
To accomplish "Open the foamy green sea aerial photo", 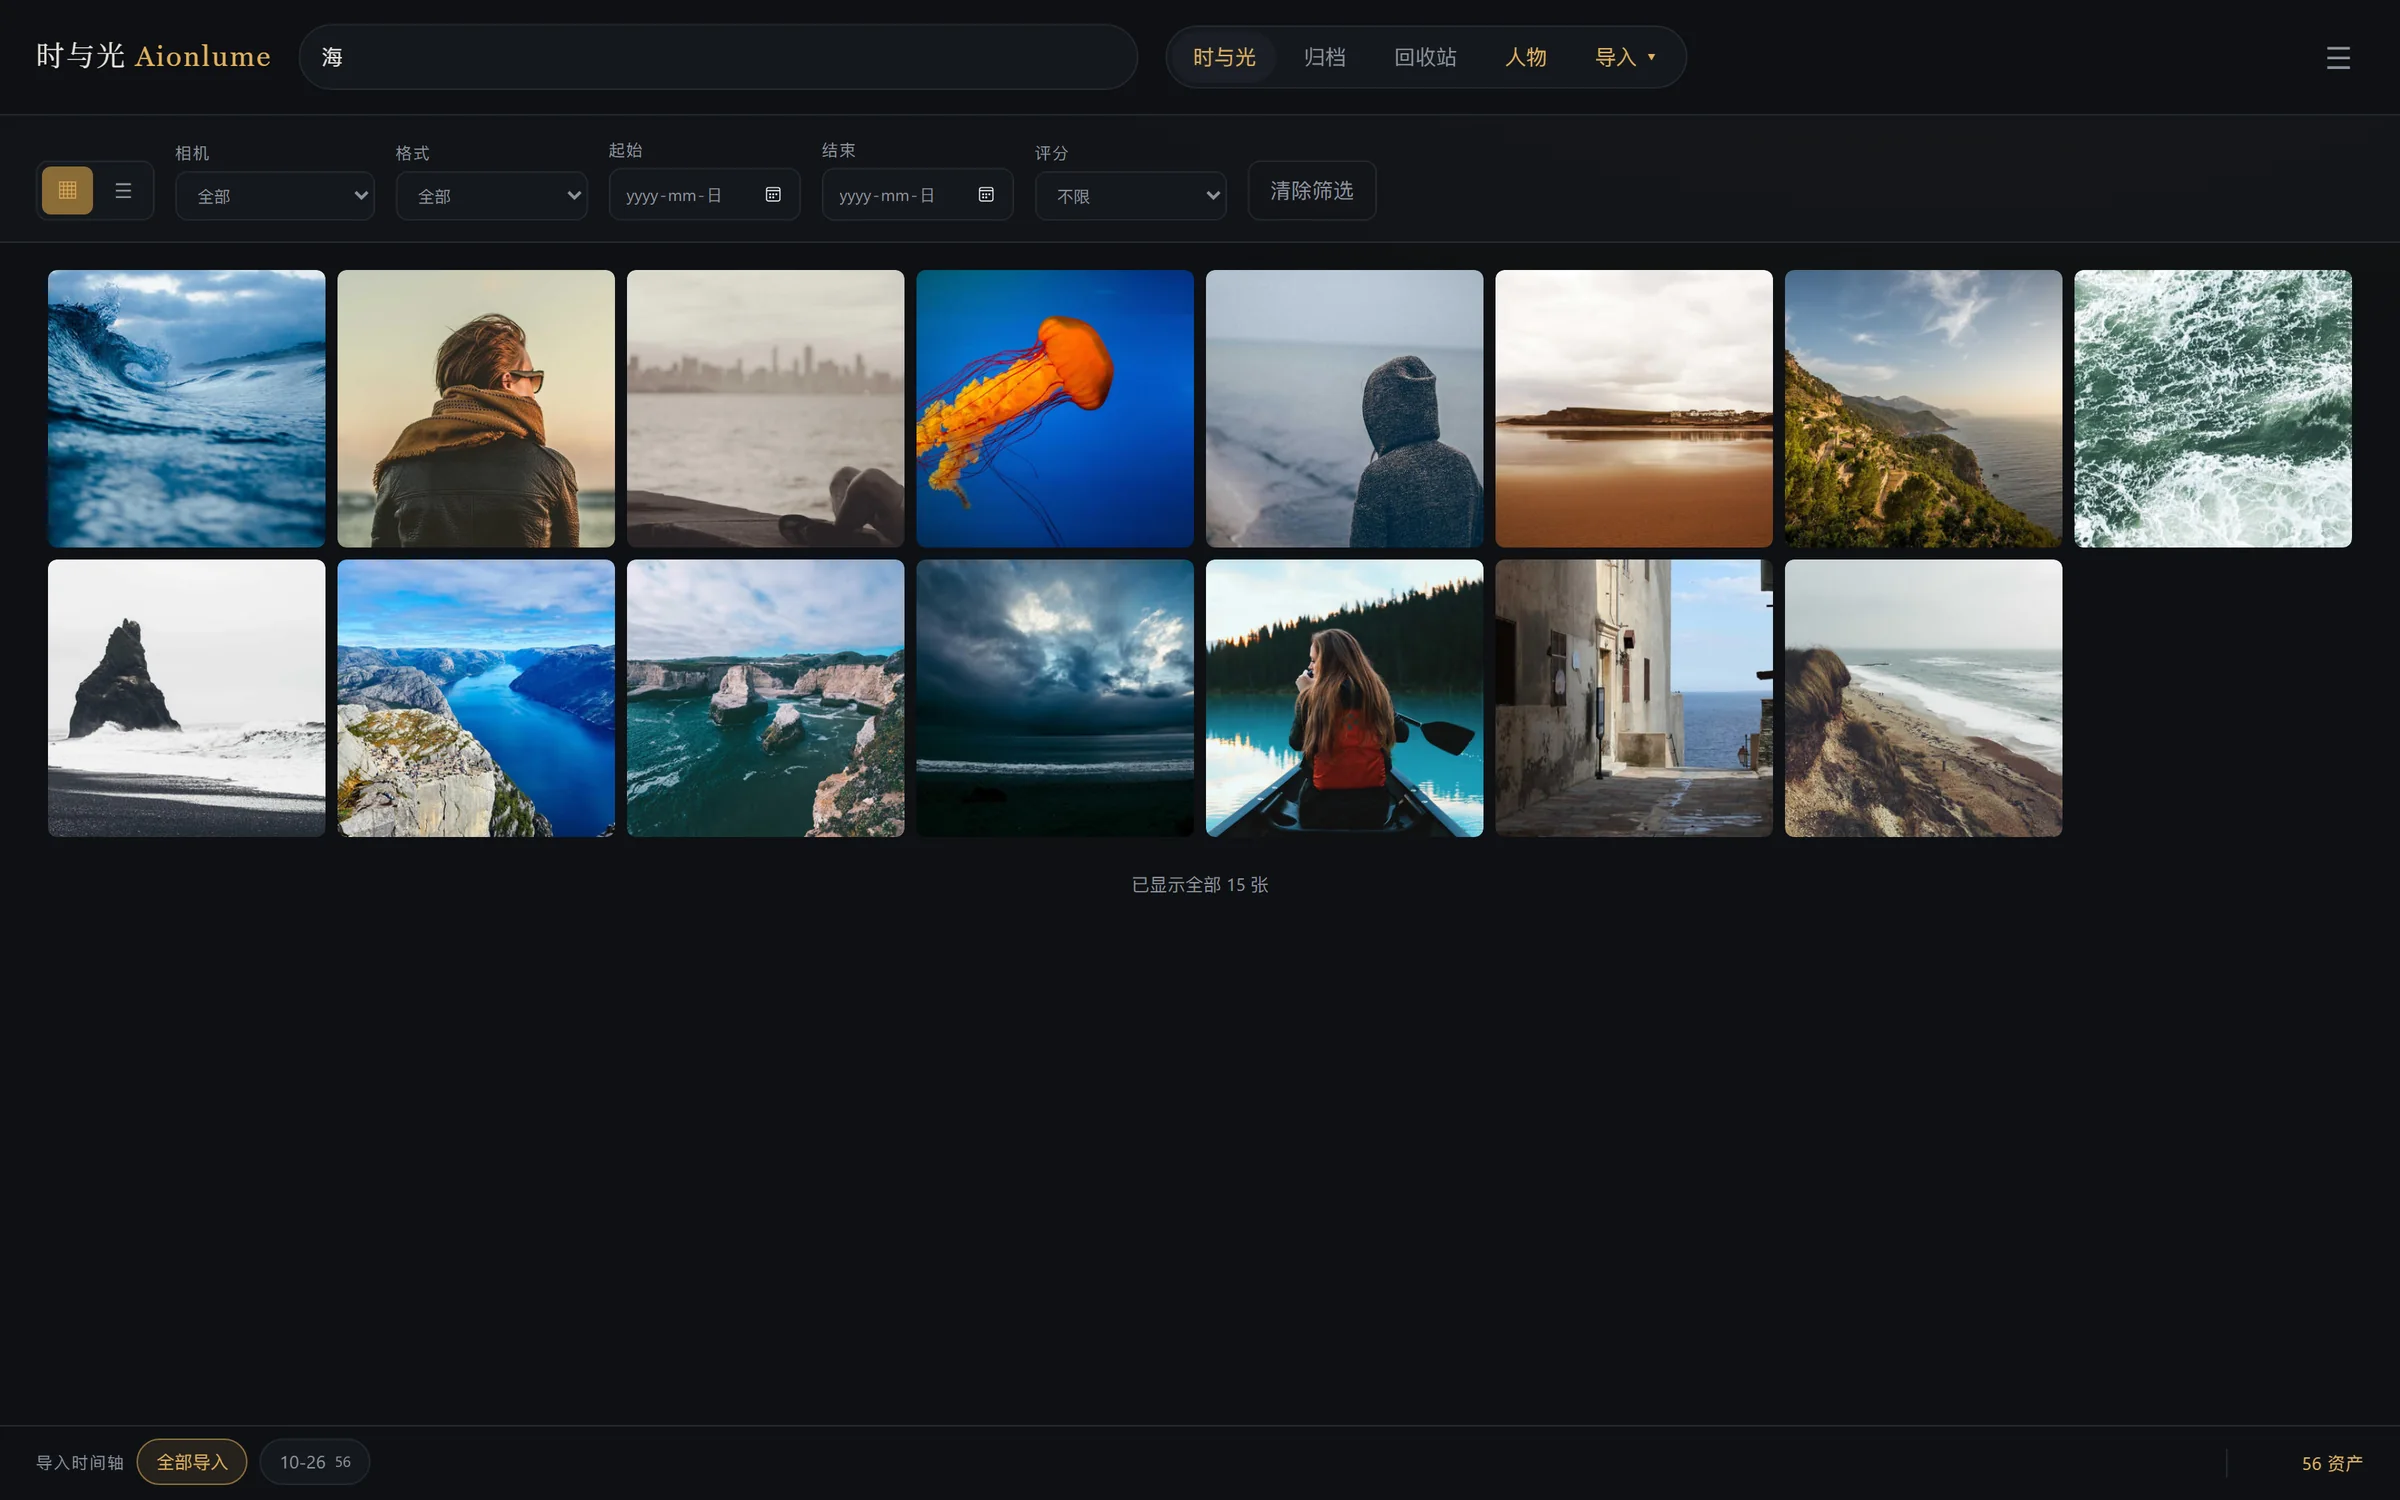I will pyautogui.click(x=2213, y=408).
